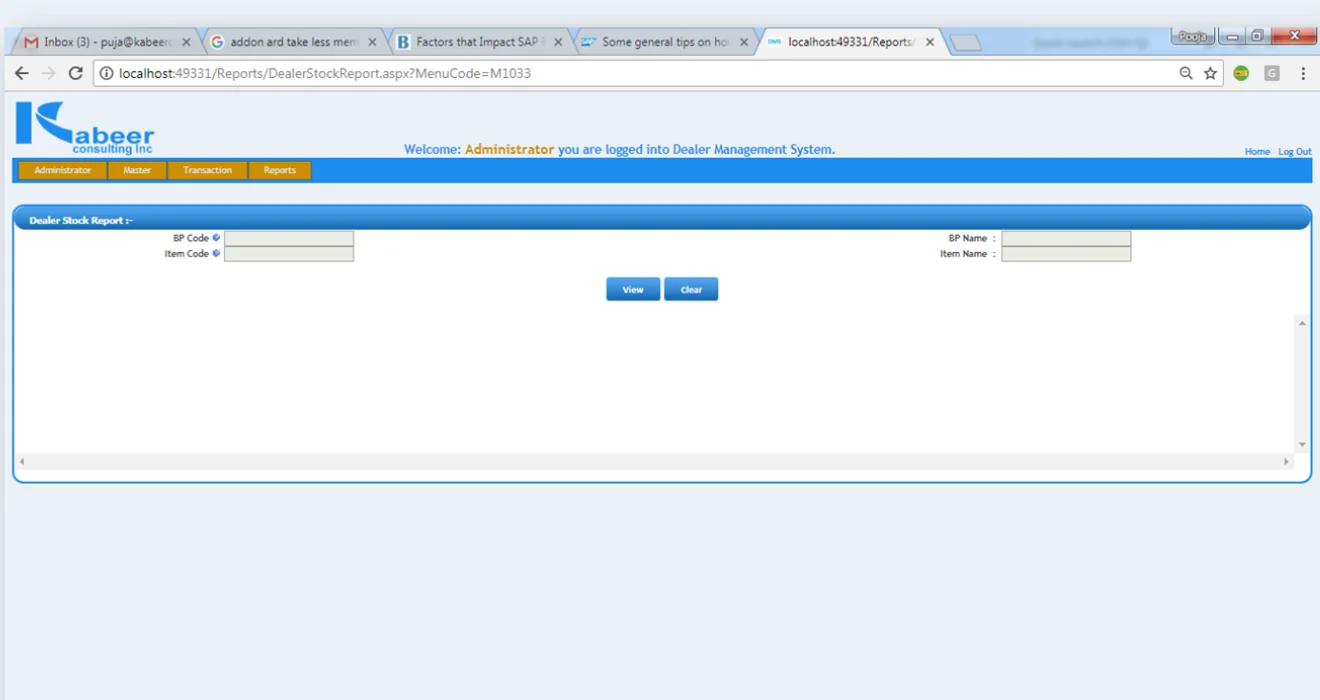Viewport: 1320px width, 700px height.
Task: Click the browser back arrow
Action: (x=22, y=73)
